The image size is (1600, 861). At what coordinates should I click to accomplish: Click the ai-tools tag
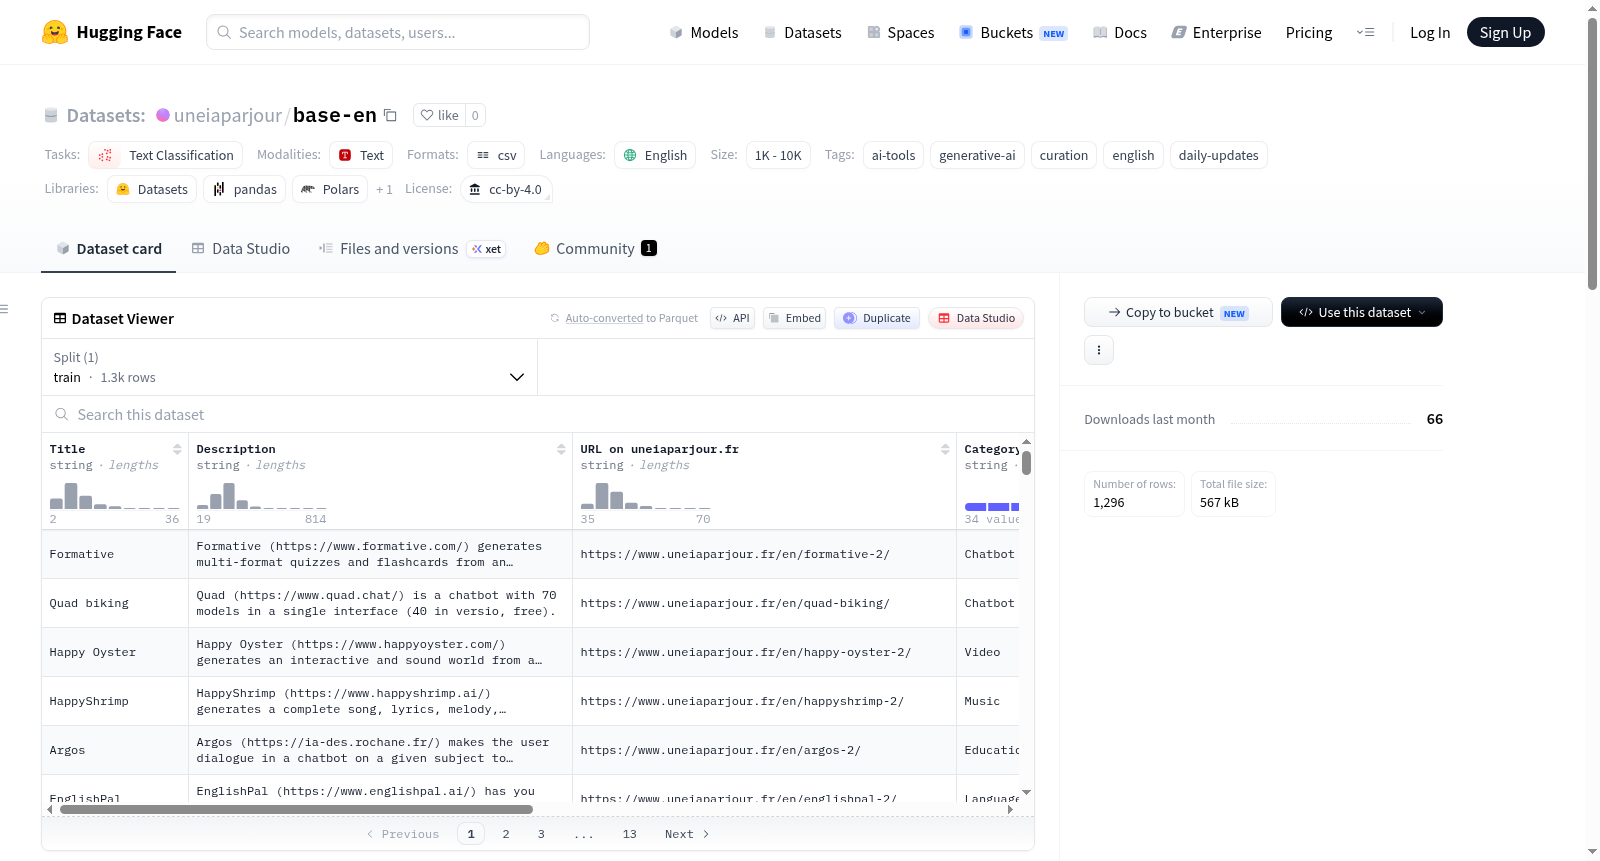pos(893,155)
